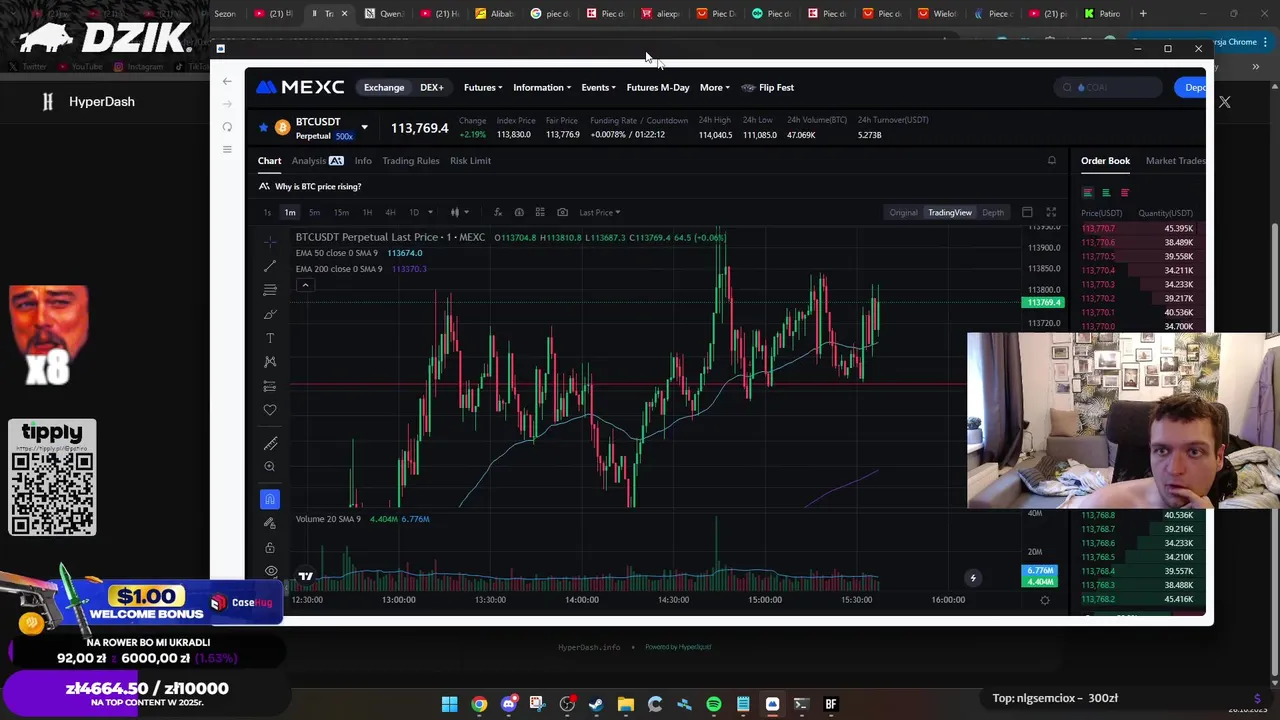Click the Bitcoin coin icon
Viewport: 1280px width, 720px height.
coord(282,127)
